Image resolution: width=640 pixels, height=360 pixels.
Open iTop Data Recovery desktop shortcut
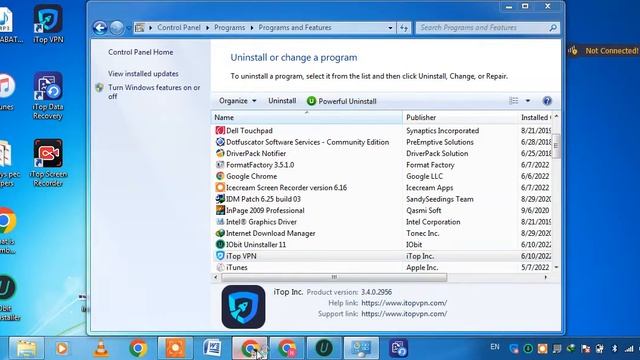[x=48, y=96]
